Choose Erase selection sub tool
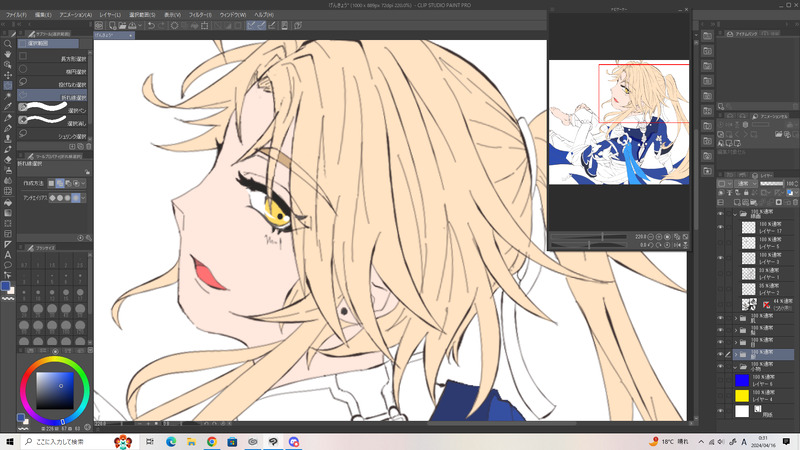800x450 pixels. (x=53, y=121)
